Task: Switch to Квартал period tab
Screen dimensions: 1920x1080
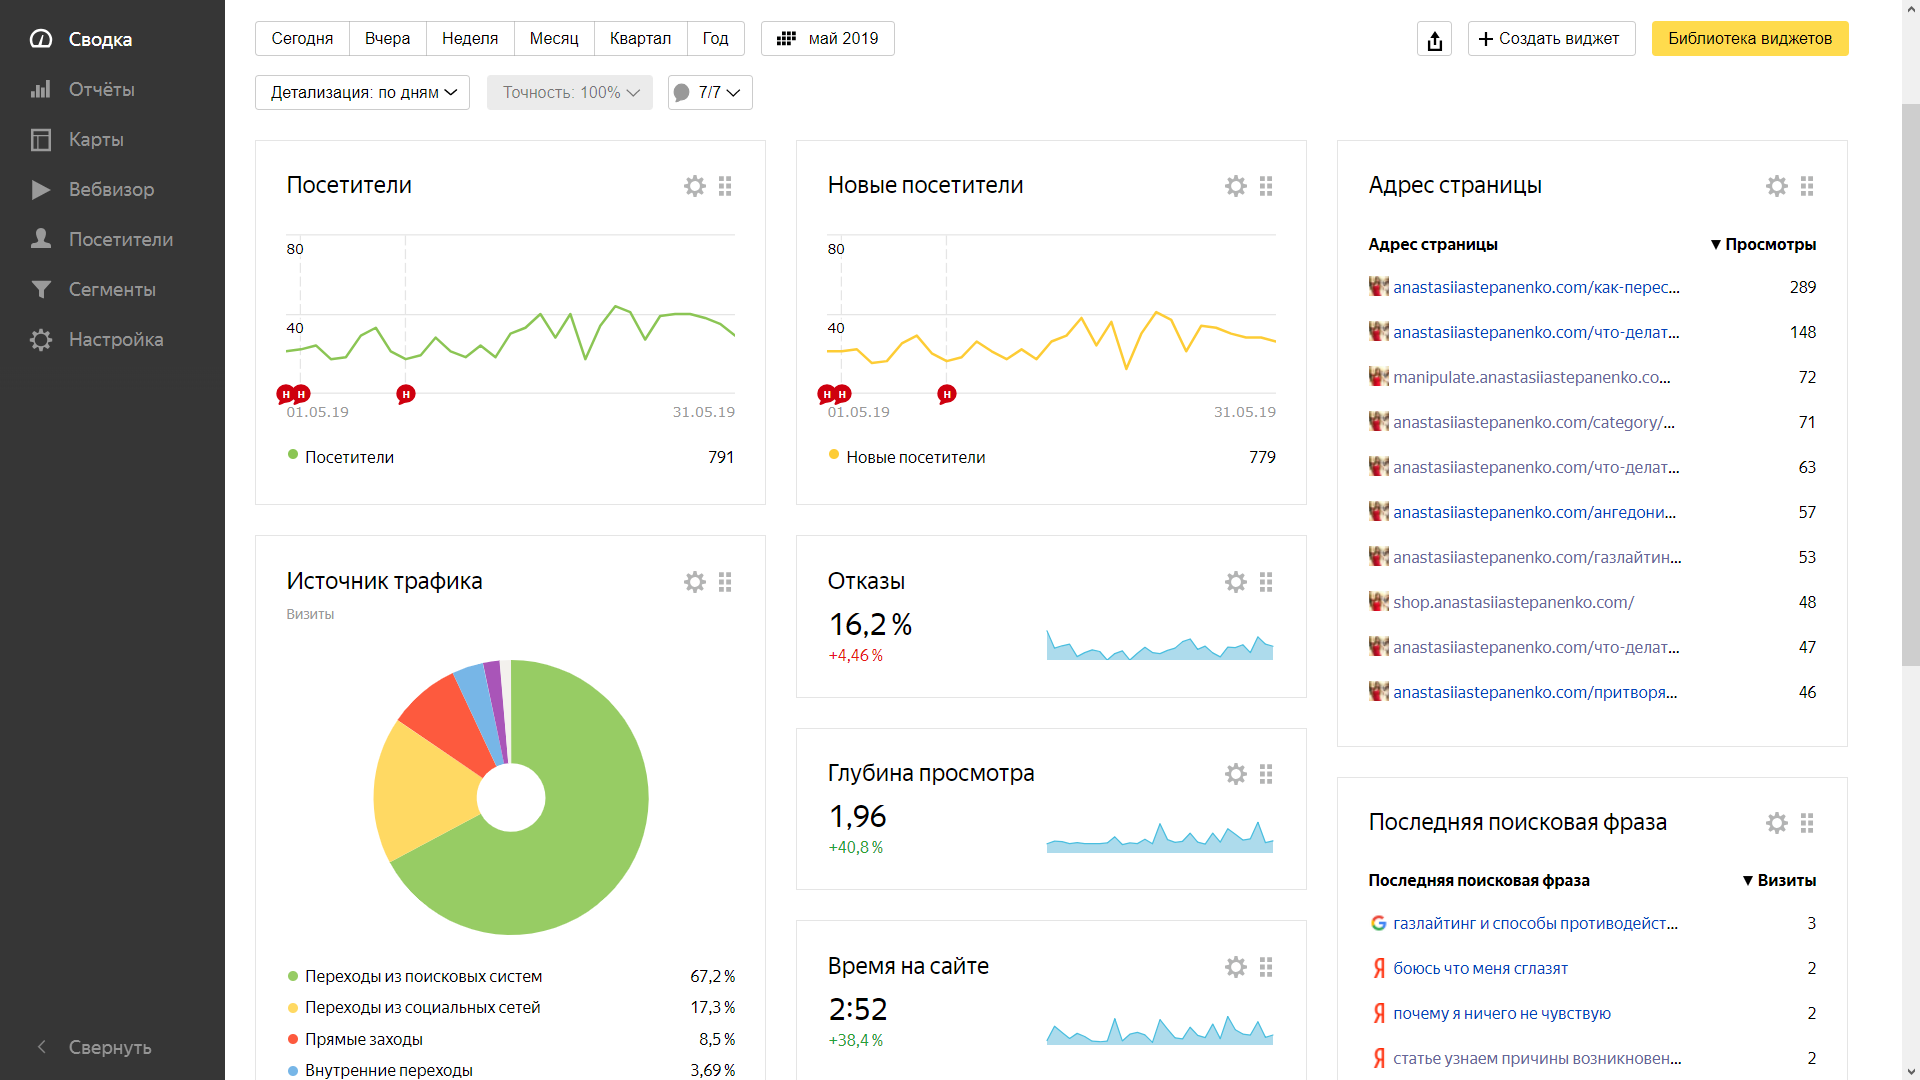Action: (640, 39)
